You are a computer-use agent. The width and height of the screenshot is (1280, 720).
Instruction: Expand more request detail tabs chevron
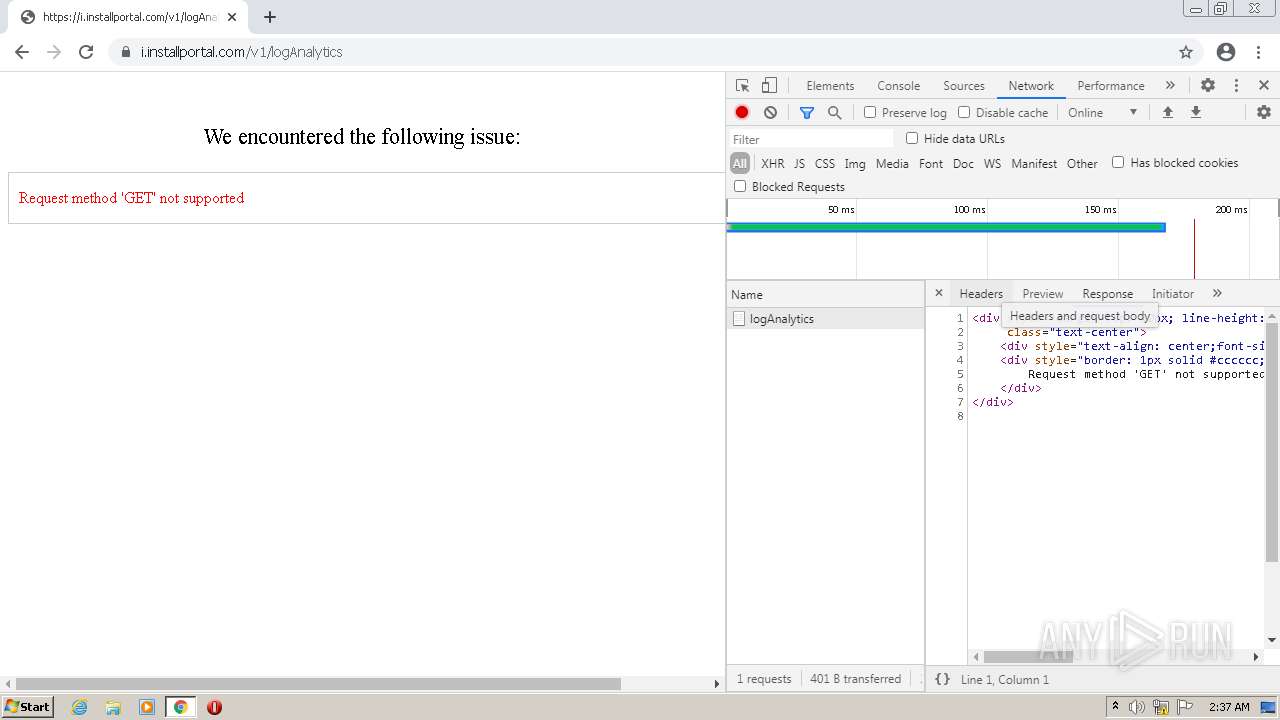(x=1217, y=293)
